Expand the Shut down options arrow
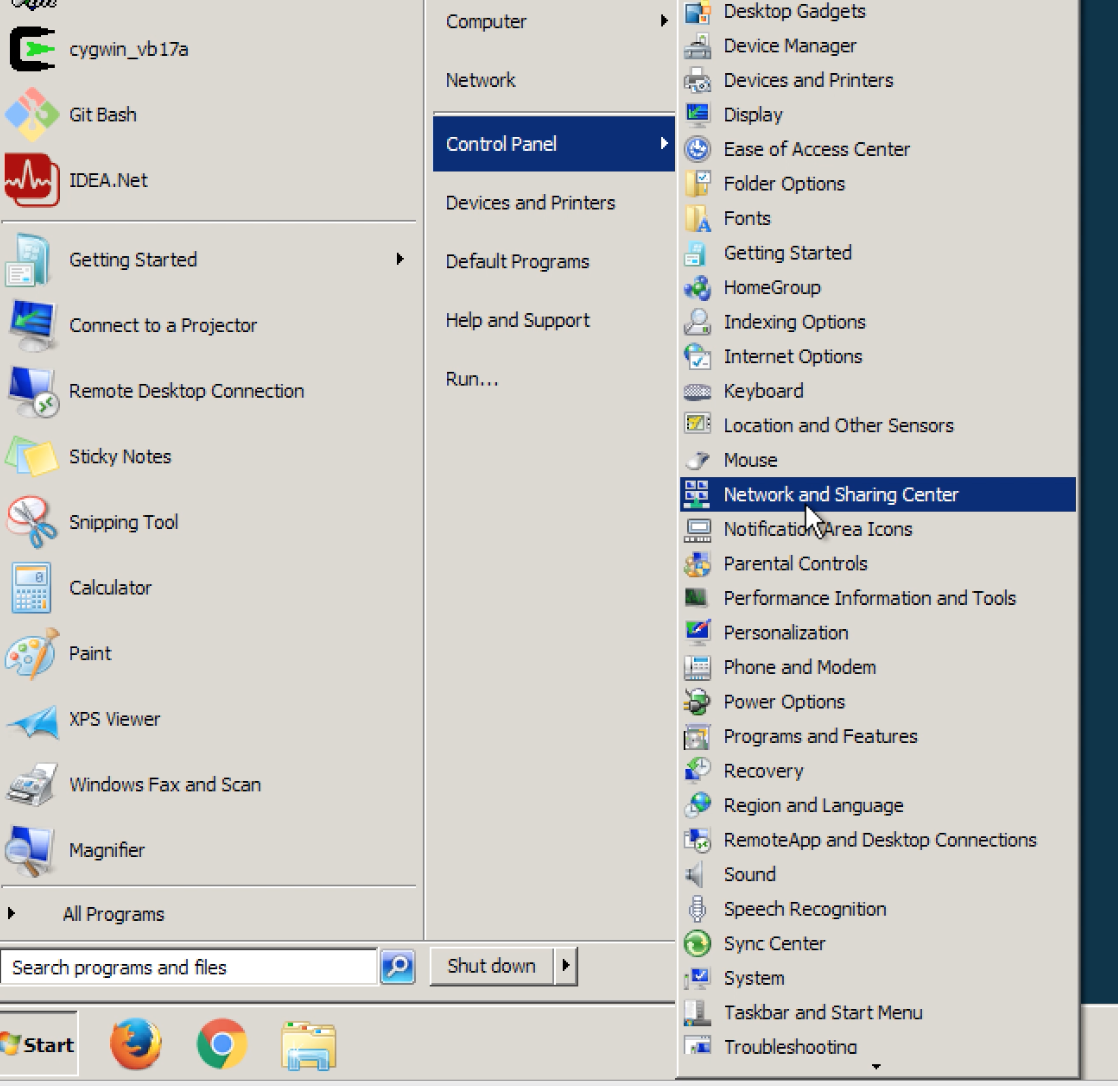Viewport: 1118px width, 1086px height. (566, 966)
